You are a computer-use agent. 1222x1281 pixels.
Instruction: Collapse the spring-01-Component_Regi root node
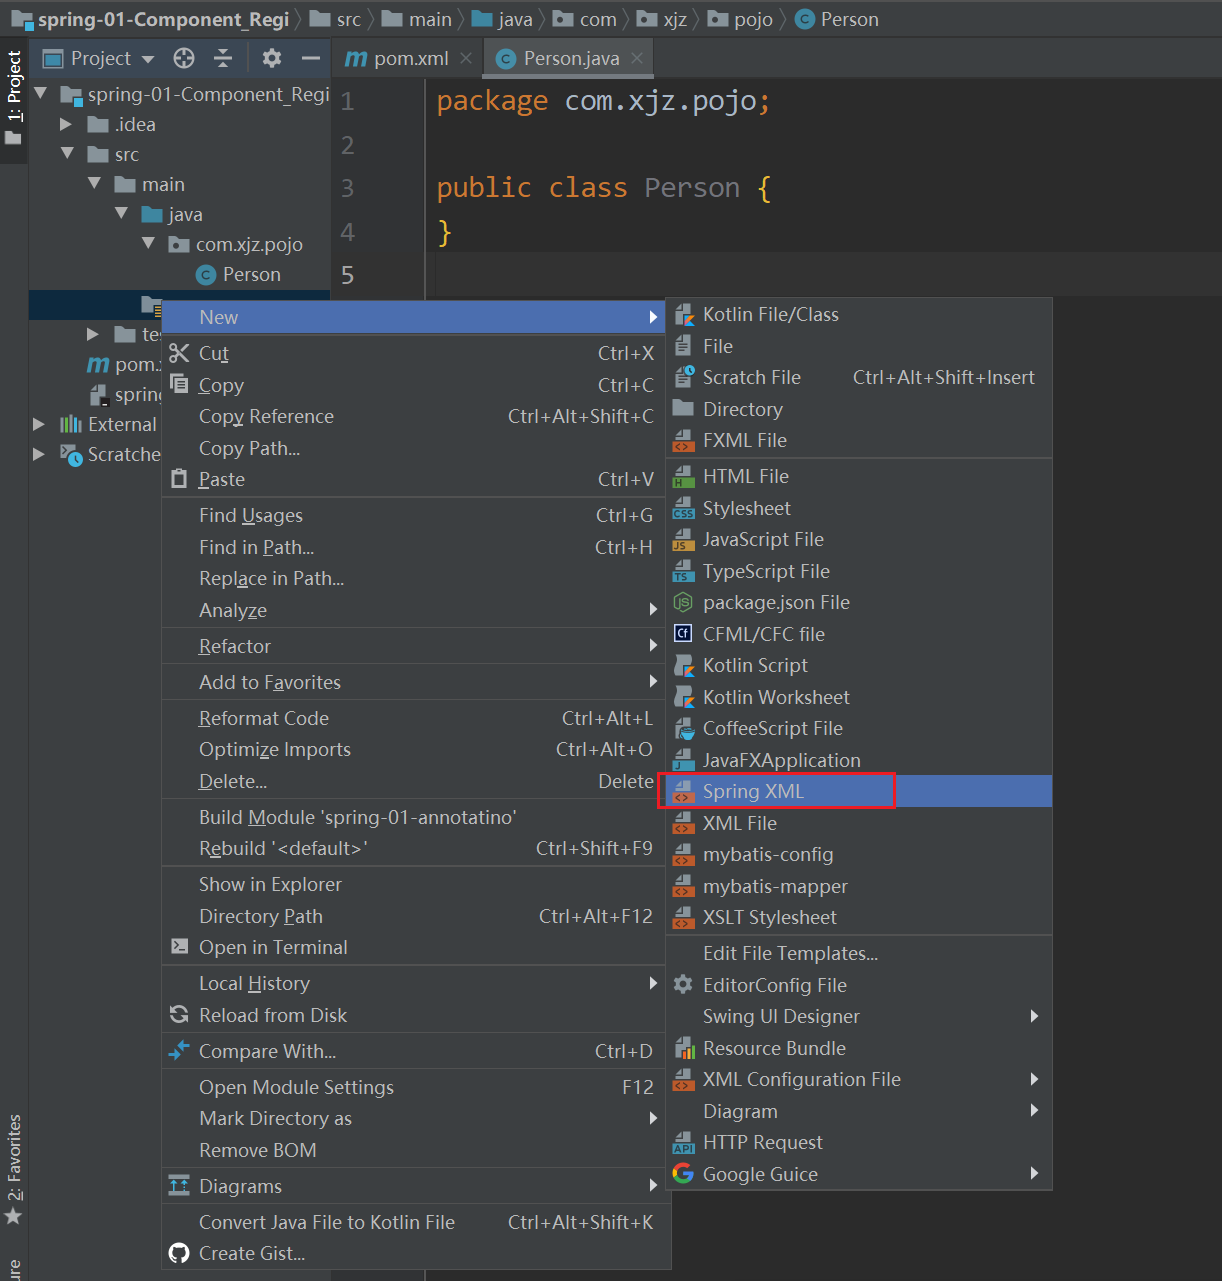coord(41,94)
